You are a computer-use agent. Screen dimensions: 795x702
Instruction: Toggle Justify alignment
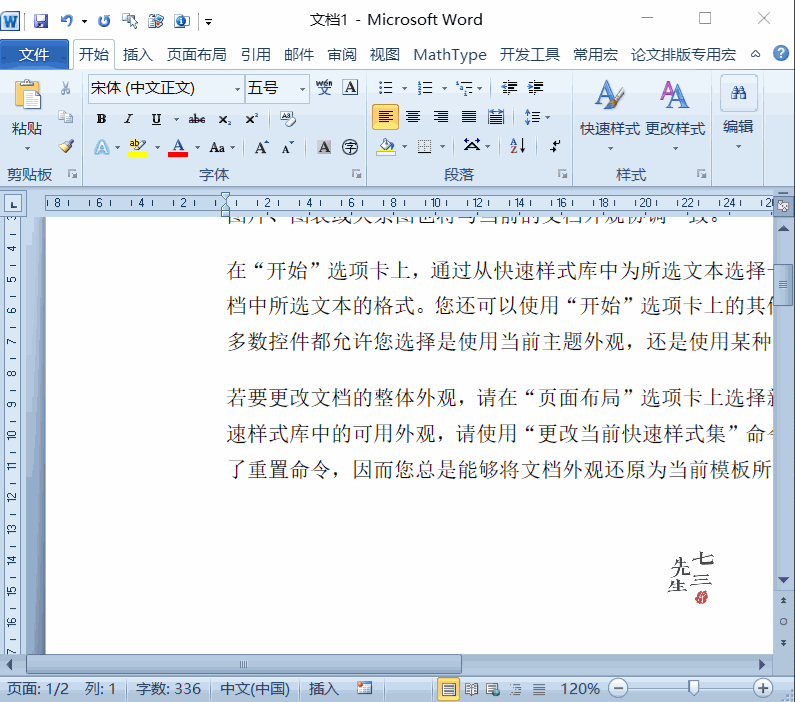click(468, 117)
